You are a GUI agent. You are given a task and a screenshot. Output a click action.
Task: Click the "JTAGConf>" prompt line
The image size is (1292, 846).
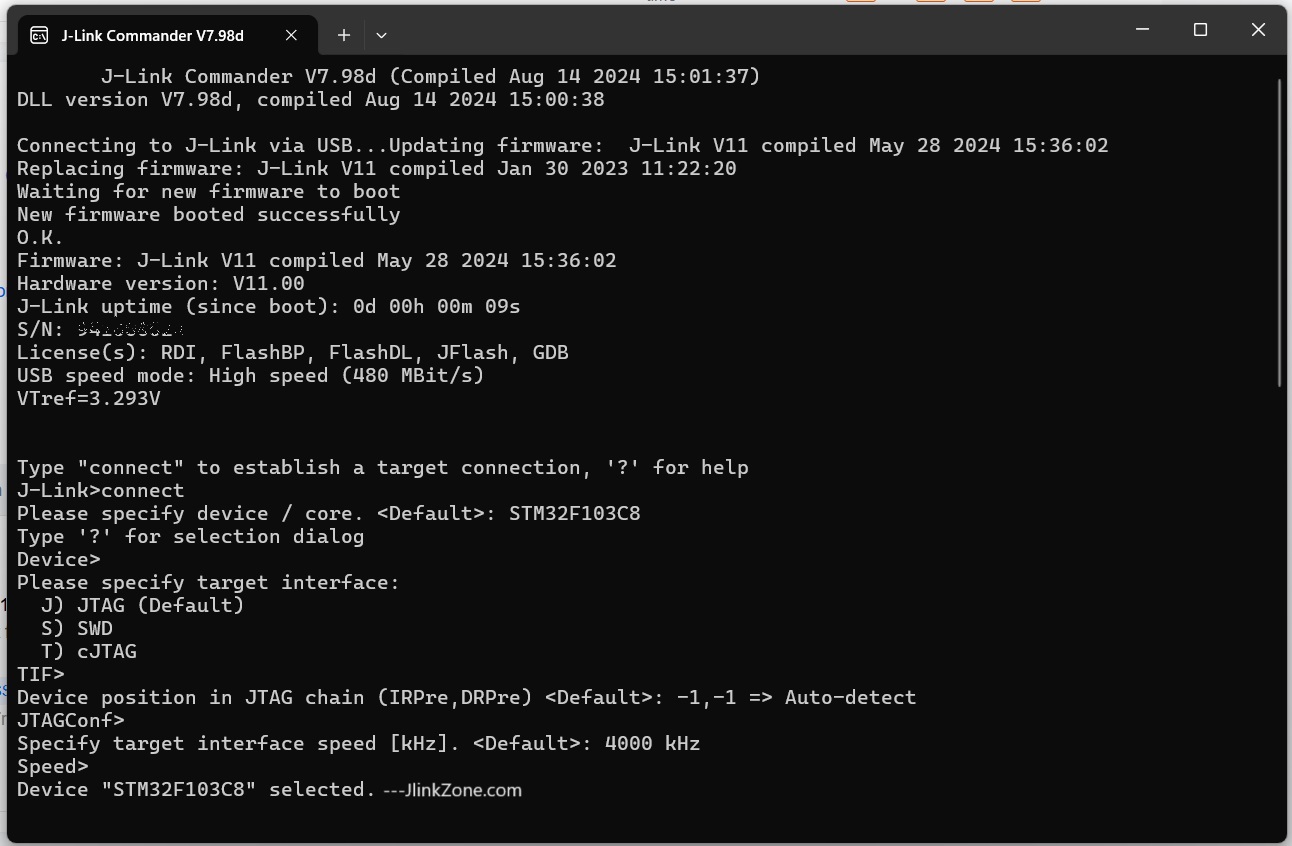coord(71,721)
